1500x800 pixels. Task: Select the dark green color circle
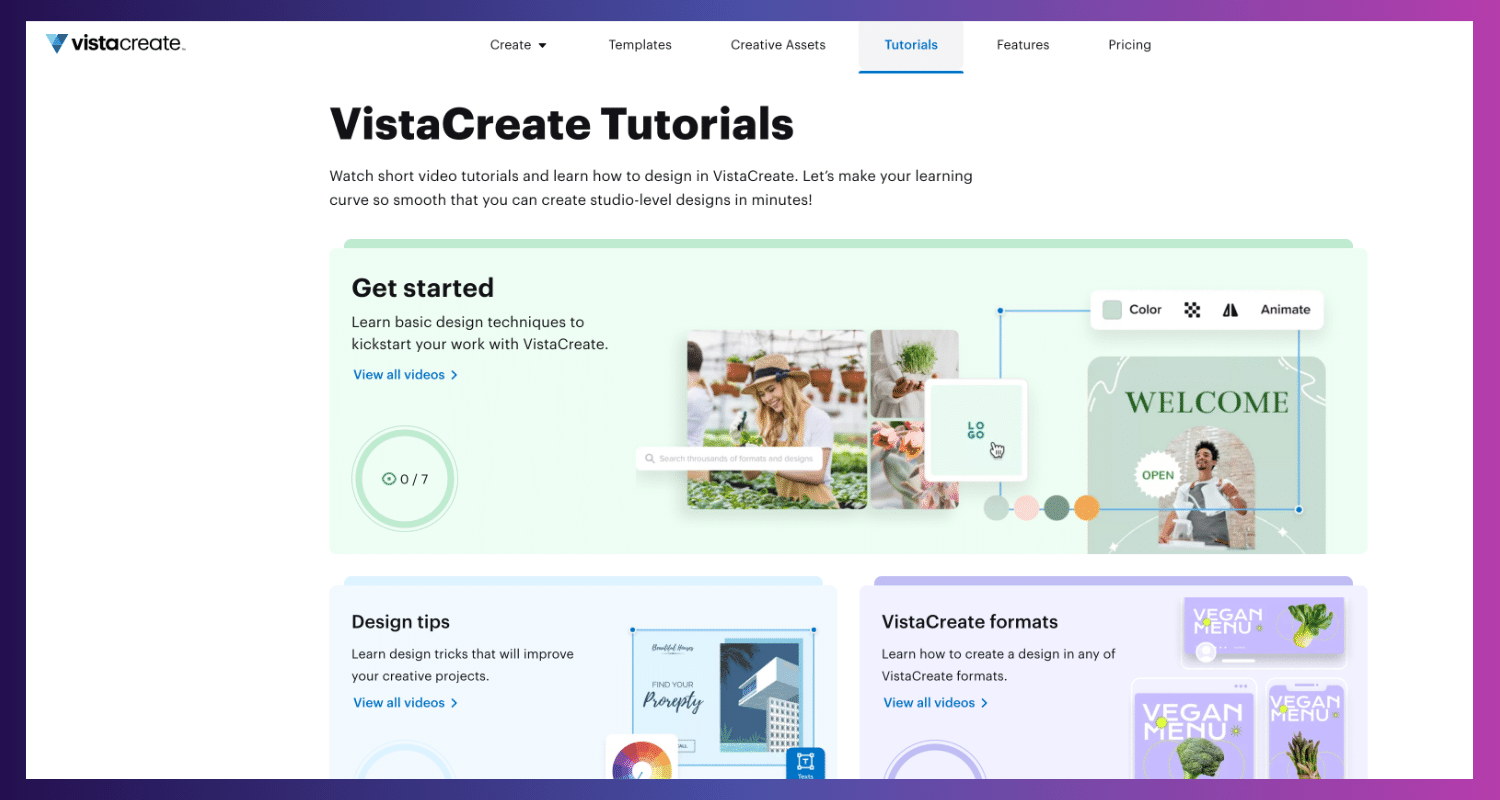[x=1057, y=508]
